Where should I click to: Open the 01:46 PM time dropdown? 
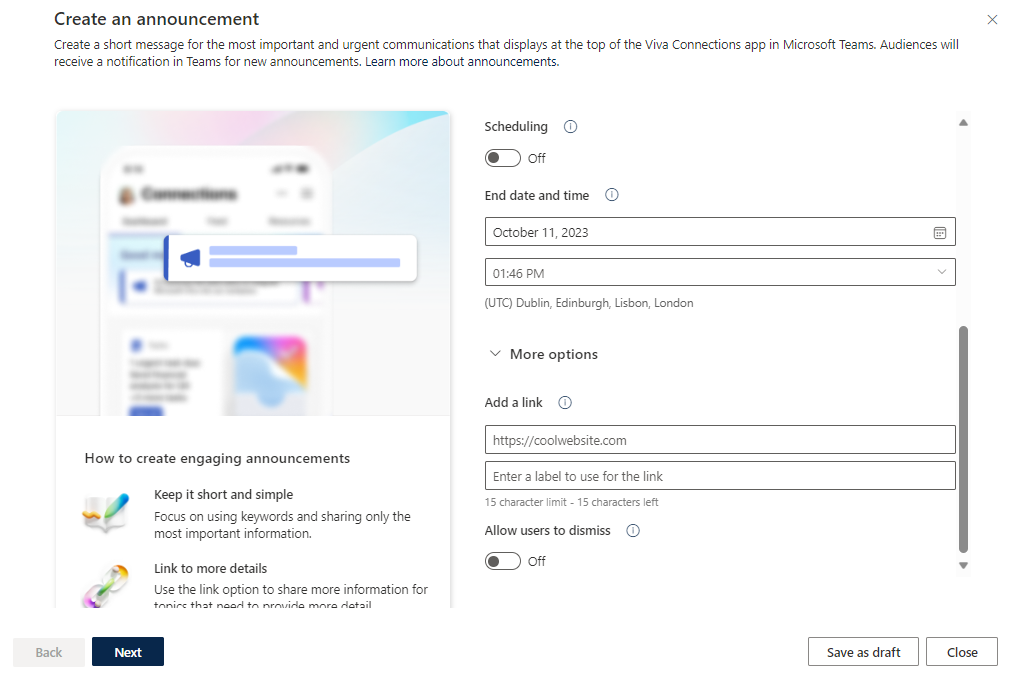(720, 273)
